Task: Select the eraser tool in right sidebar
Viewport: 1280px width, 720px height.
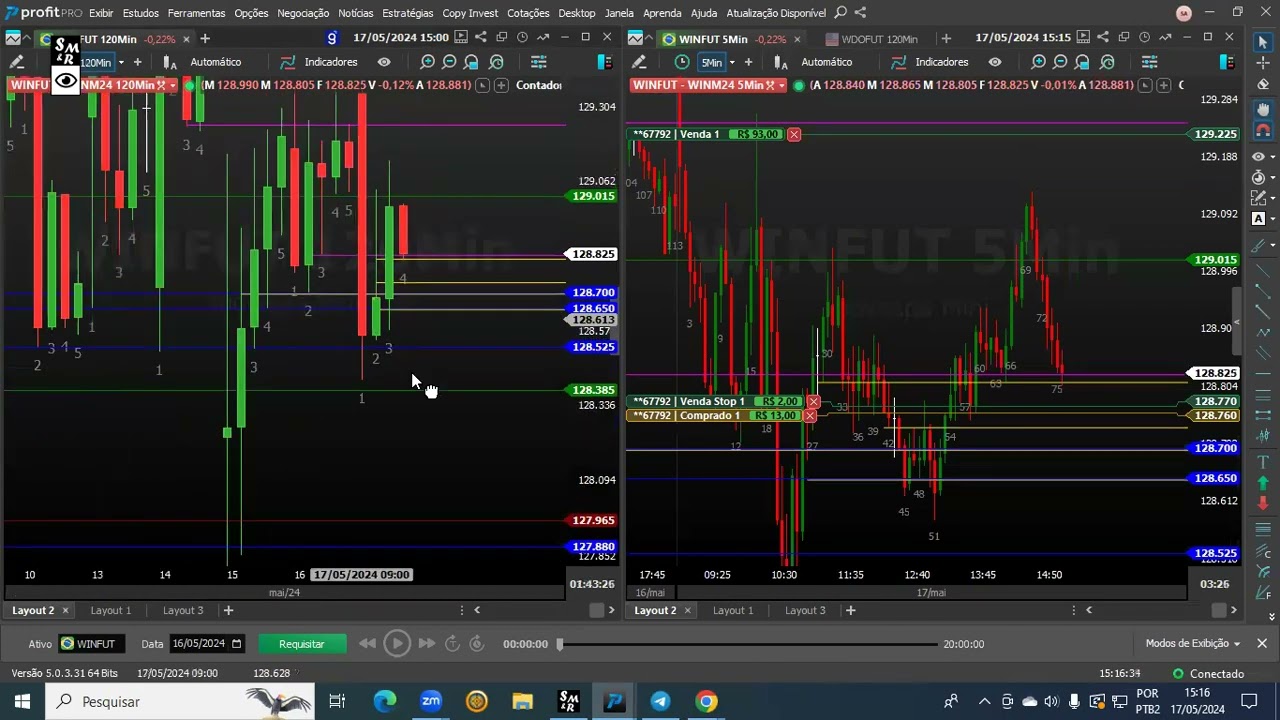Action: [1262, 85]
